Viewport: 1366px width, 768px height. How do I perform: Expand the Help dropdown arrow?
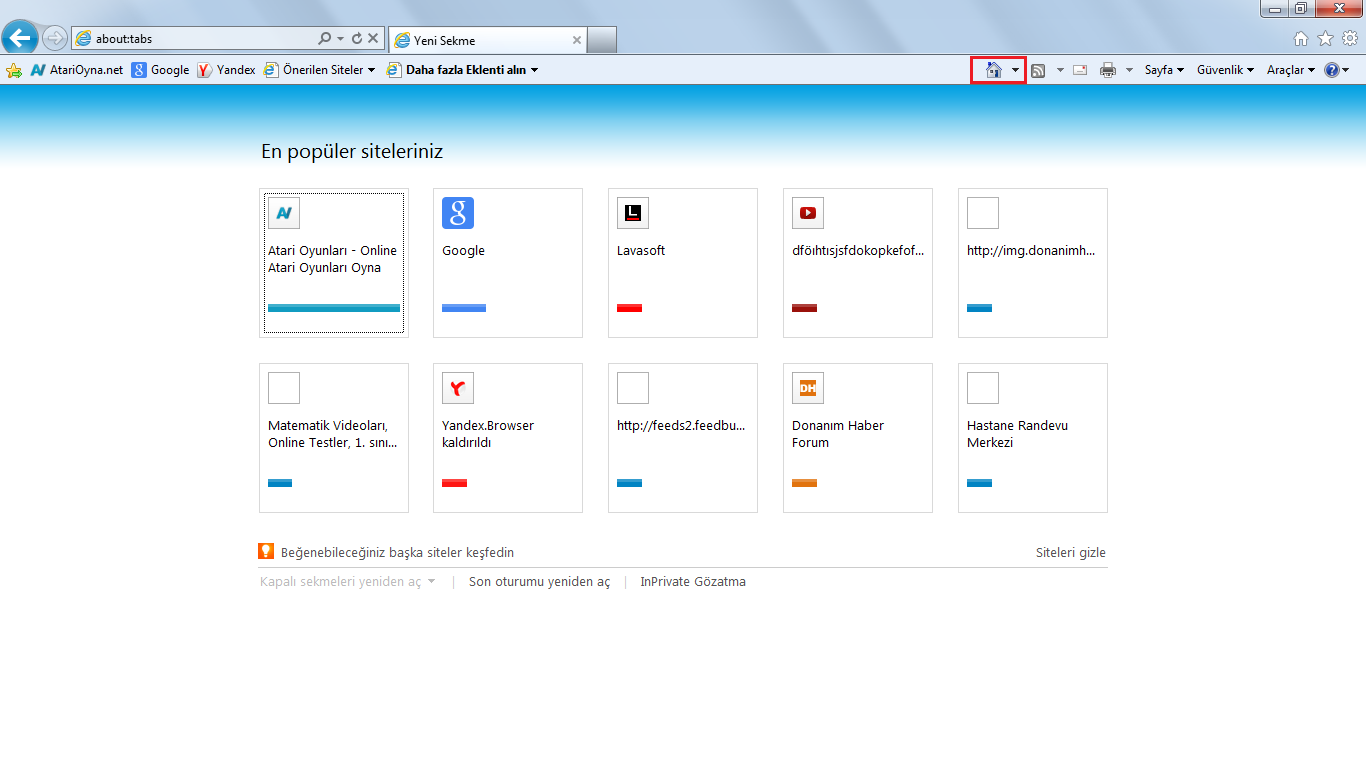pyautogui.click(x=1346, y=70)
